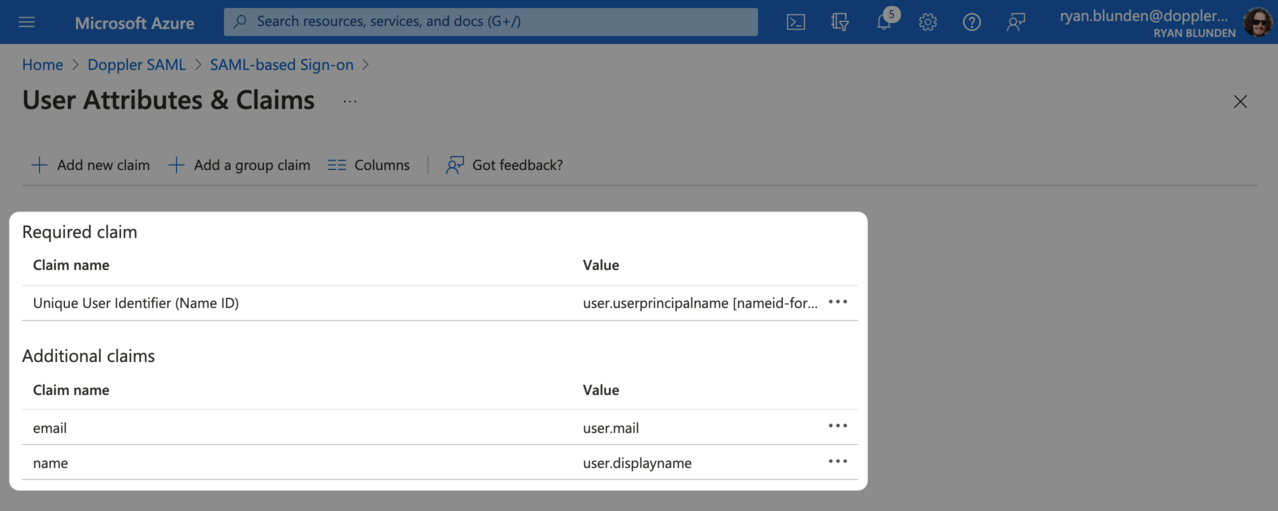Viewport: 1278px width, 511px height.
Task: Click Add new claim
Action: (x=91, y=165)
